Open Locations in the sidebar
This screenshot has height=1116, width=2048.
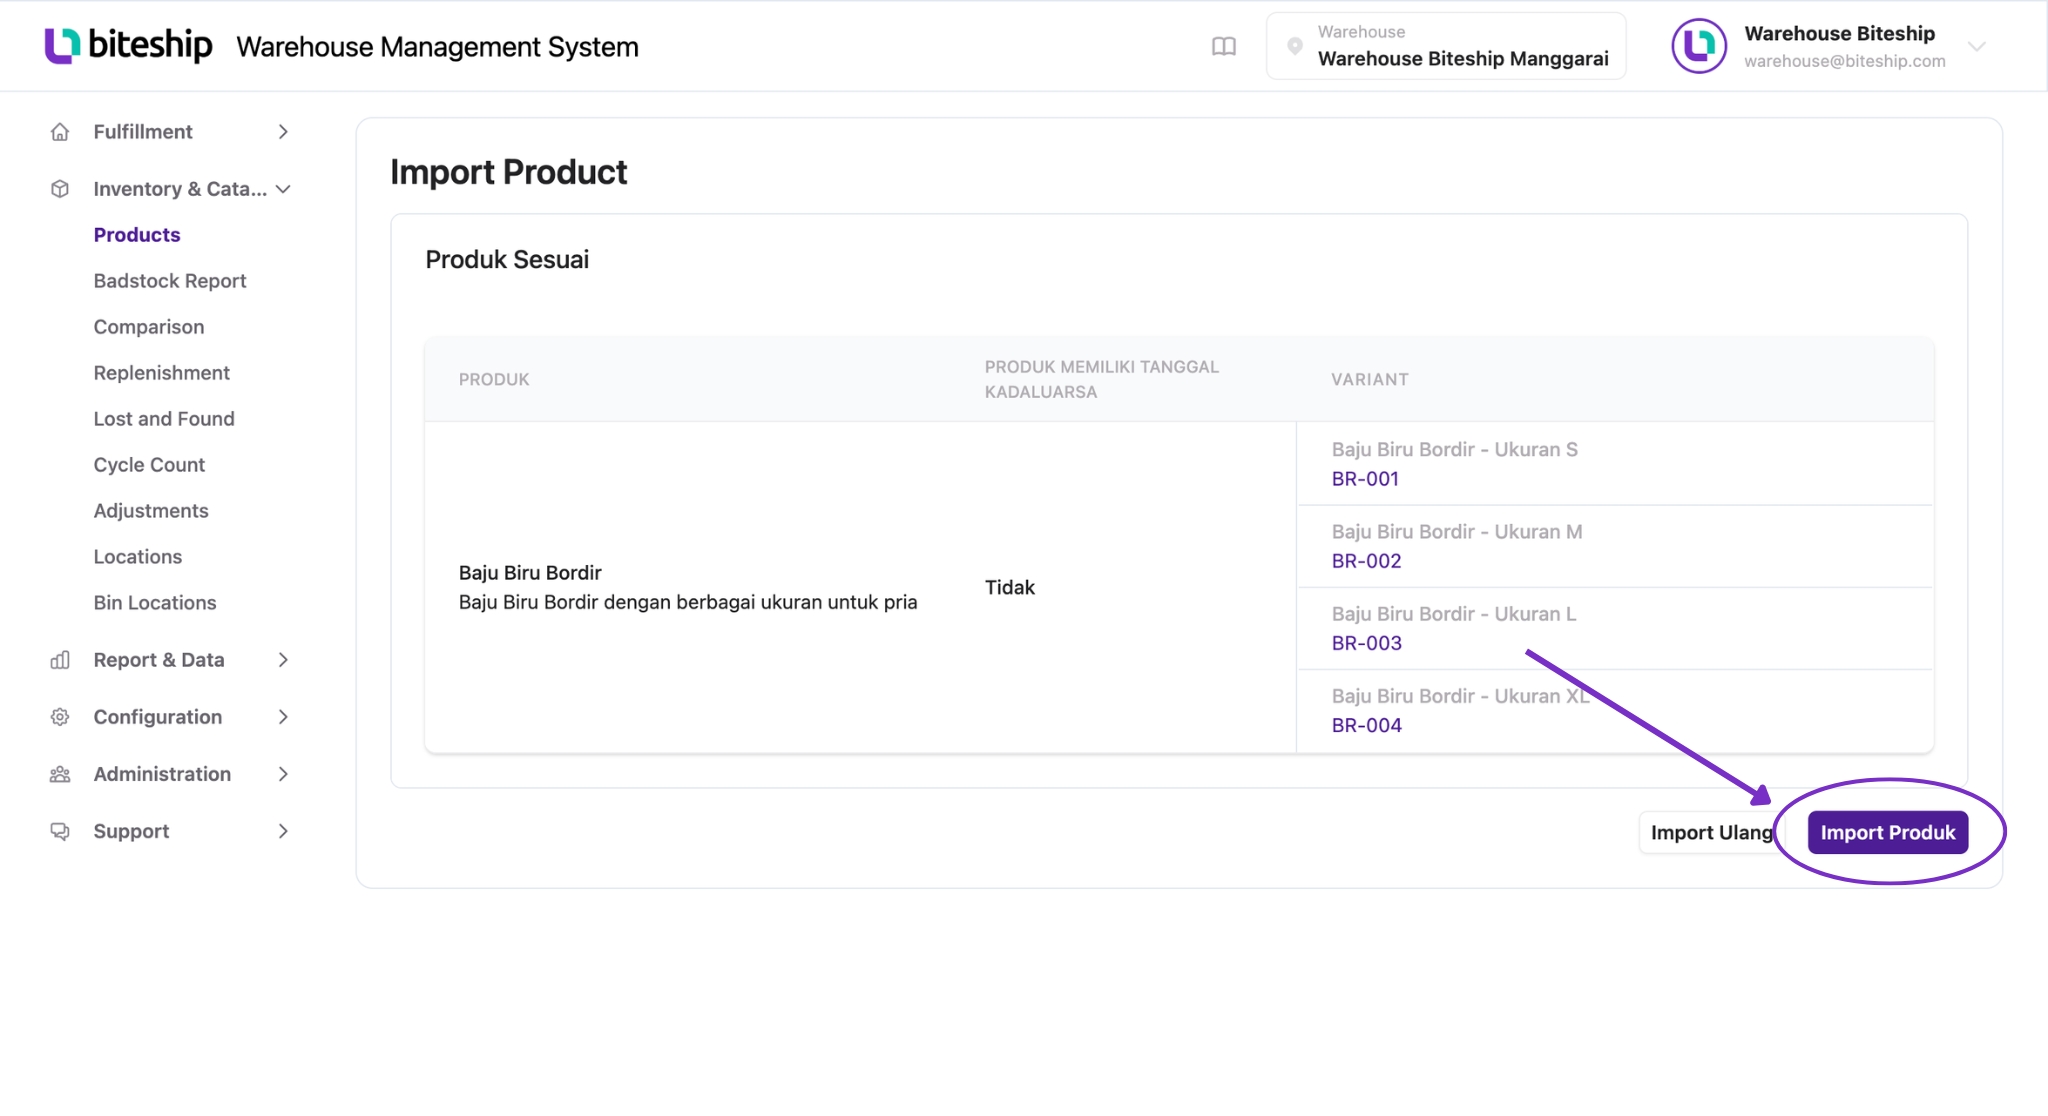tap(138, 557)
